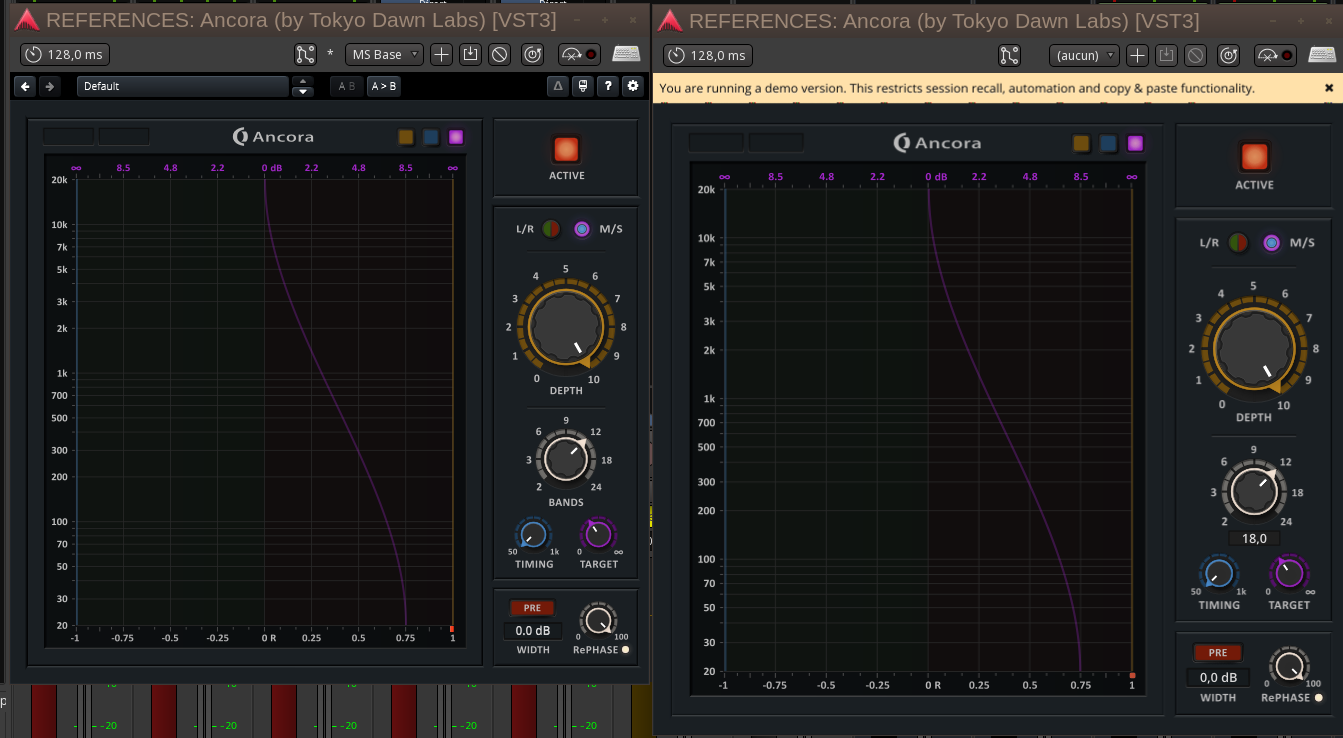Click the help question mark icon
The height and width of the screenshot is (738, 1343).
coord(607,86)
